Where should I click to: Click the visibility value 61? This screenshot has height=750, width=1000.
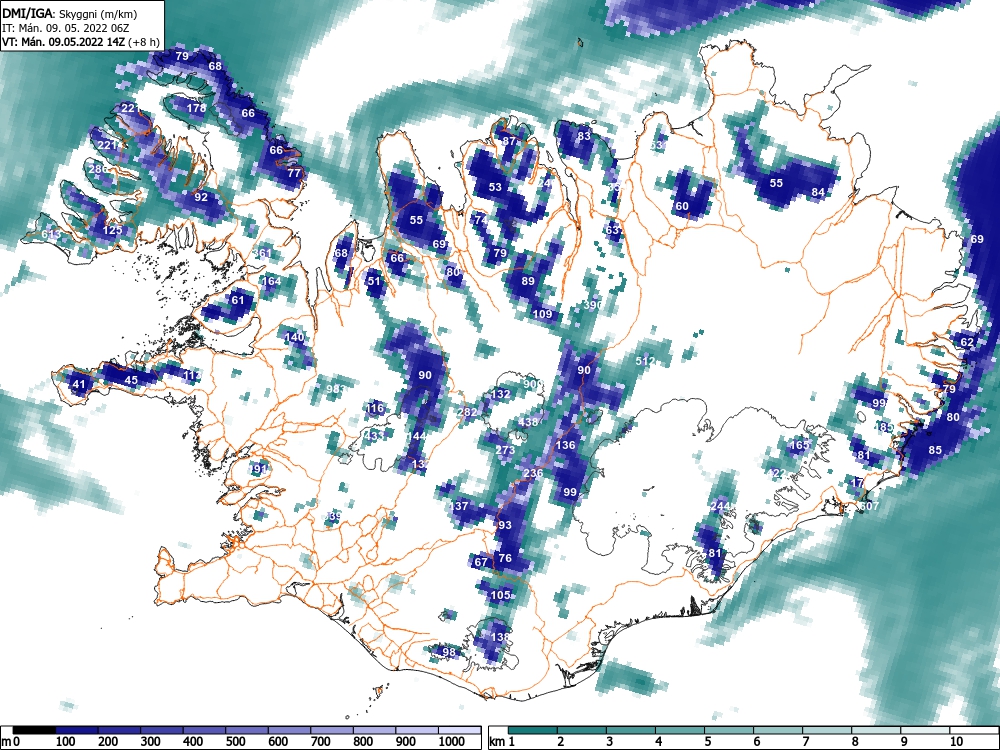coord(237,300)
